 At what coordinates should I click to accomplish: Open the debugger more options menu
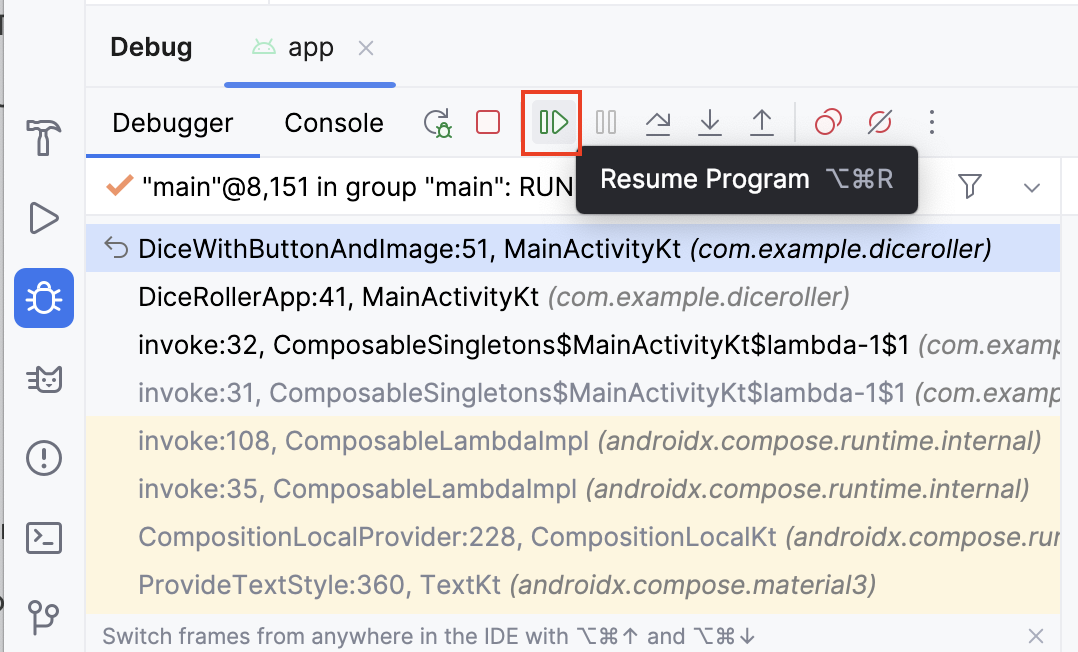(x=932, y=123)
